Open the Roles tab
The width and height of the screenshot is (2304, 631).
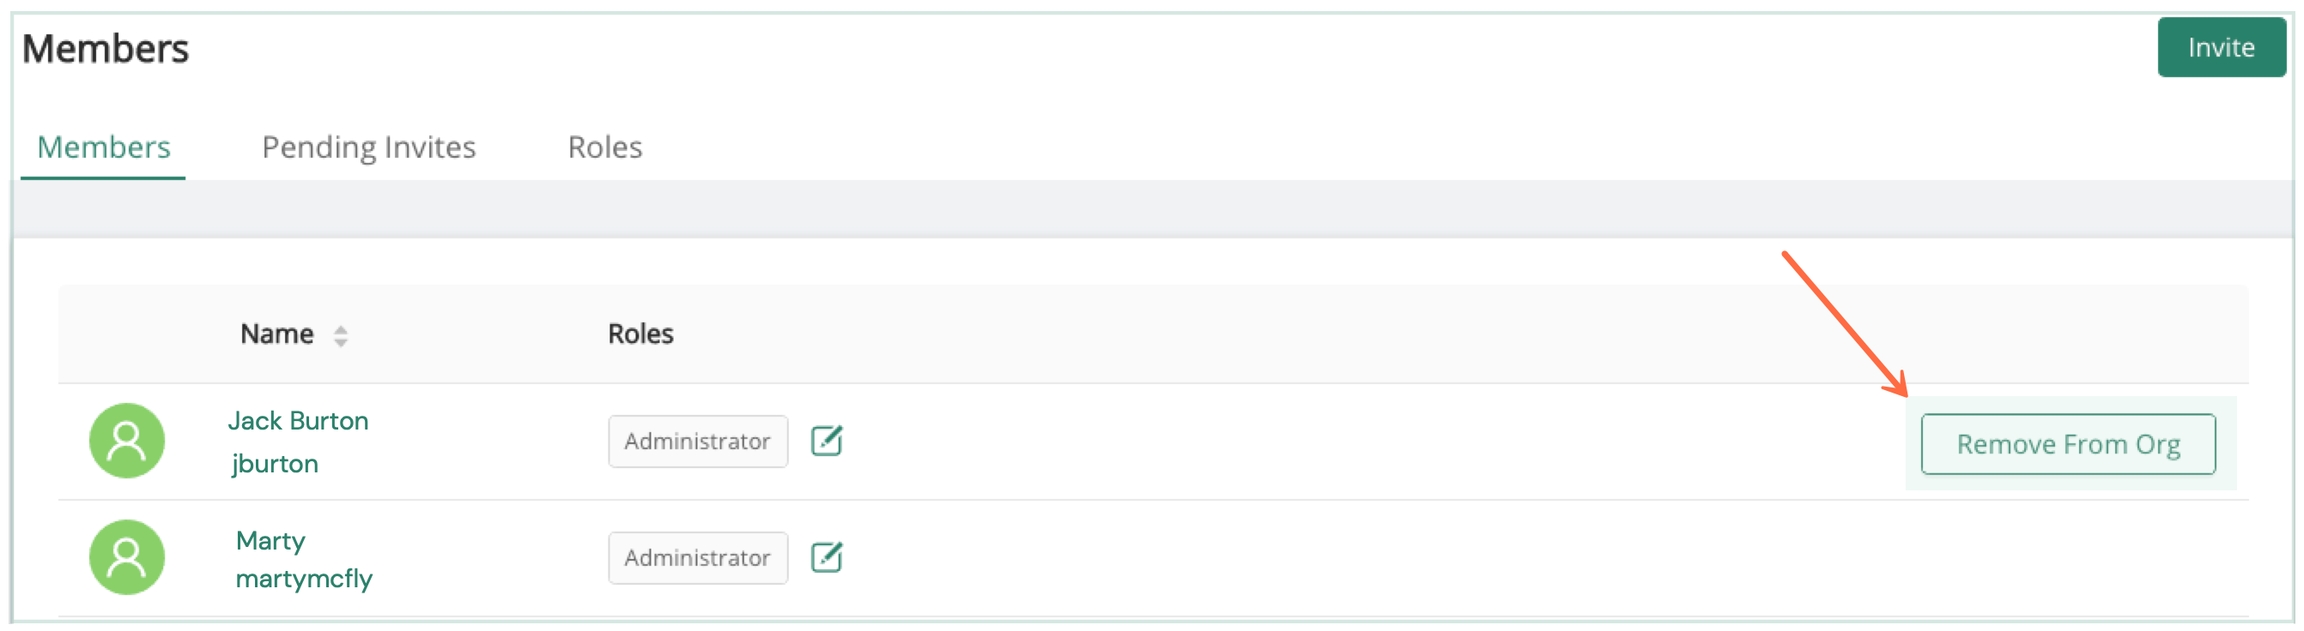click(604, 147)
